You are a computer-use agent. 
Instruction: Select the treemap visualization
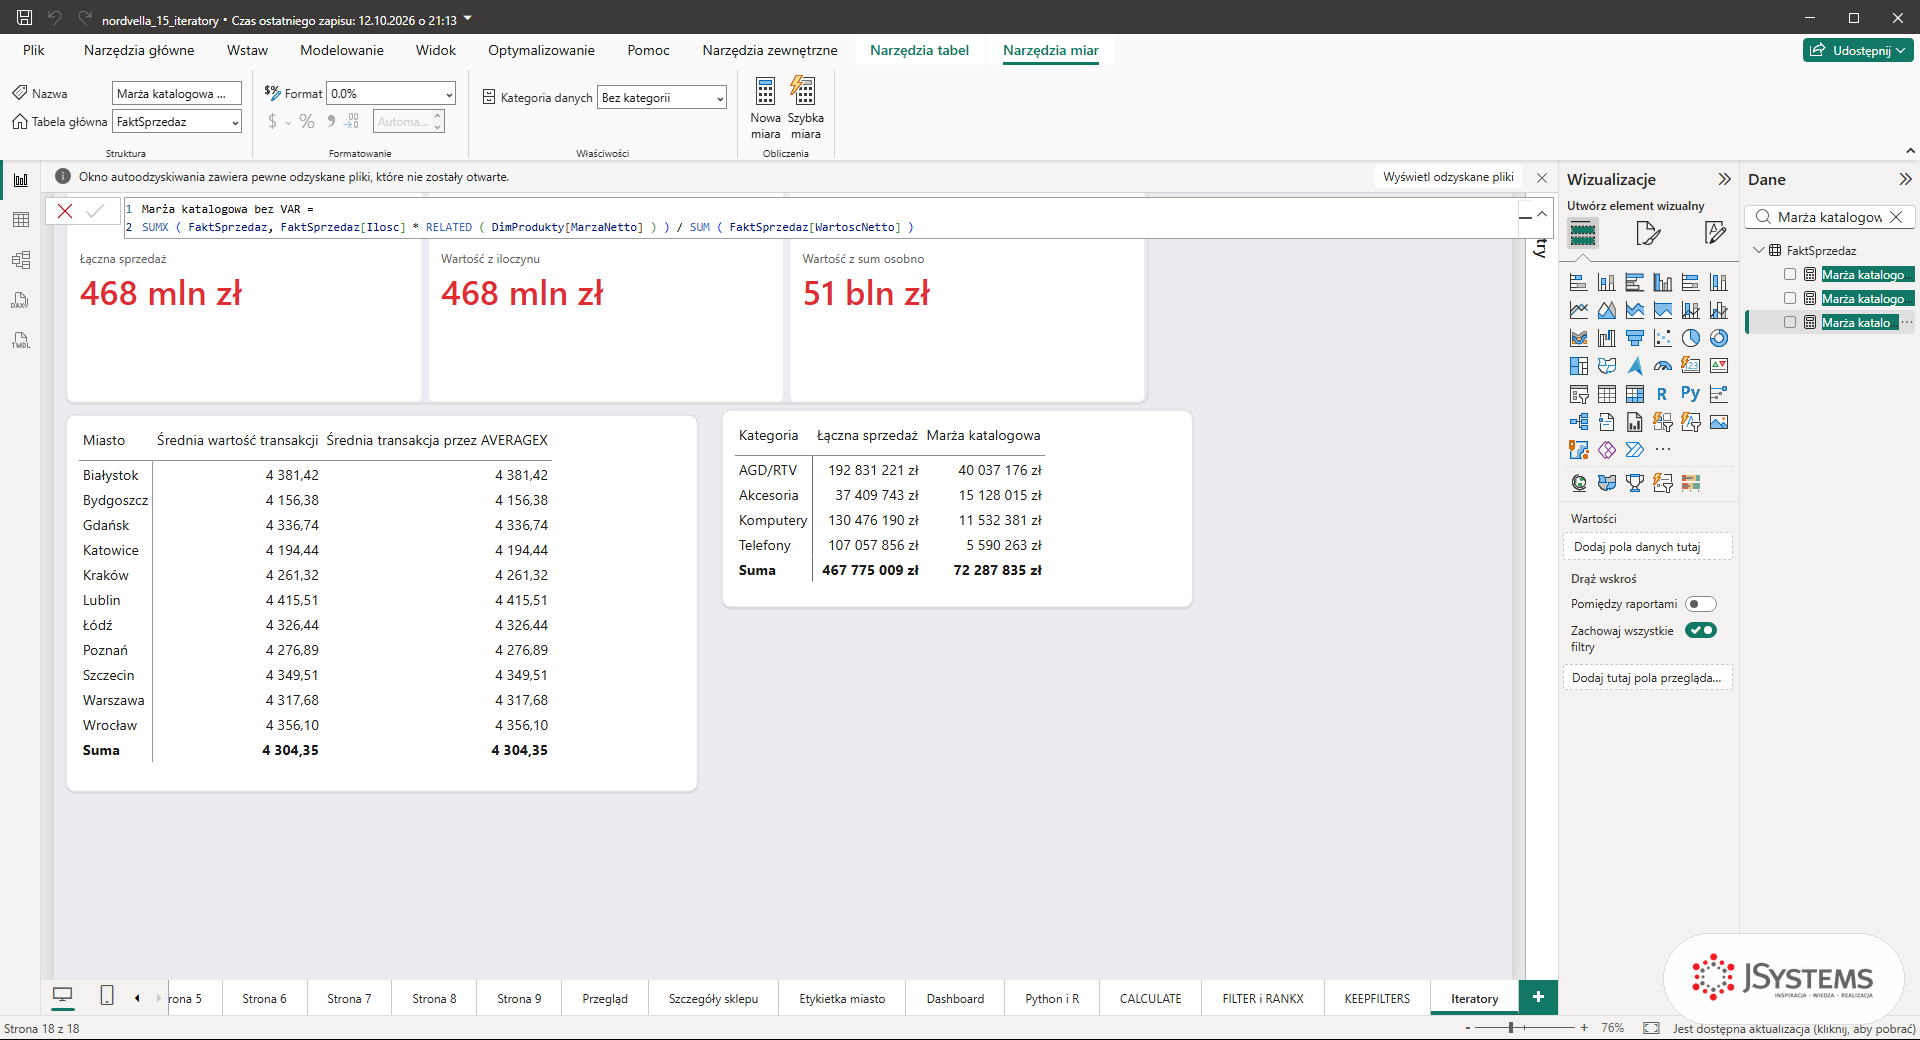[x=1578, y=366]
